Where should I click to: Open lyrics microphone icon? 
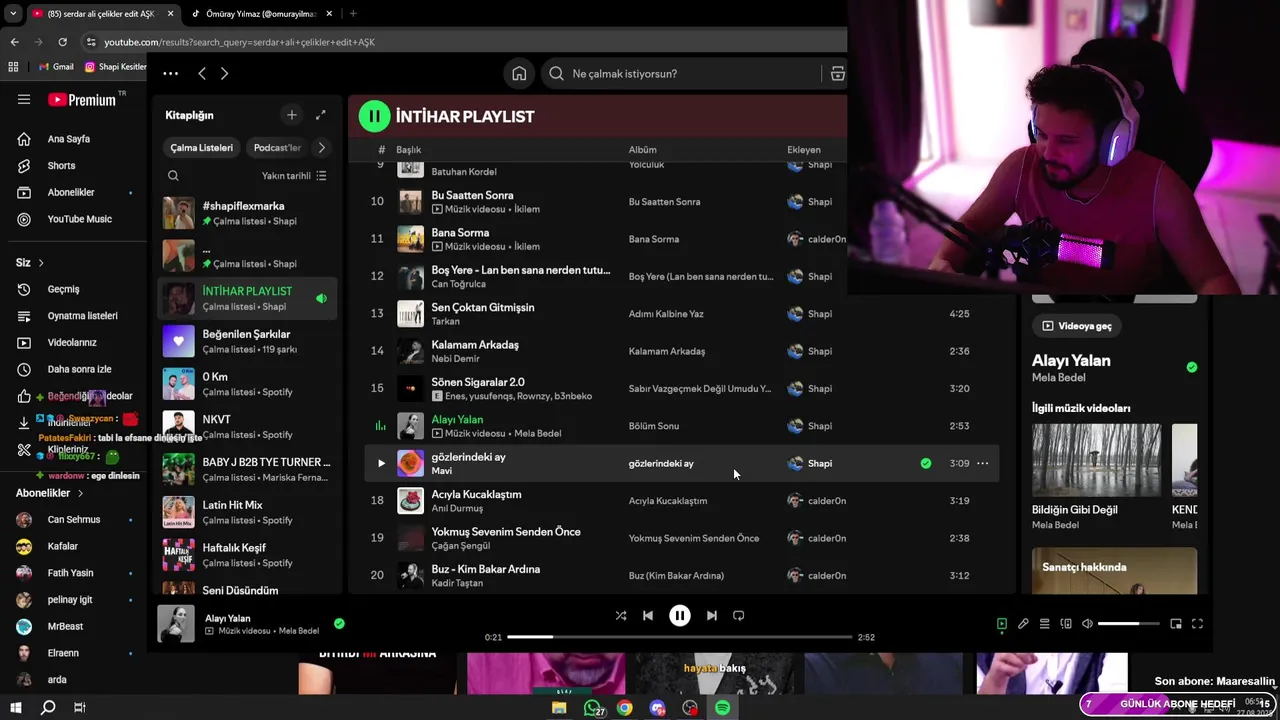coord(1023,624)
